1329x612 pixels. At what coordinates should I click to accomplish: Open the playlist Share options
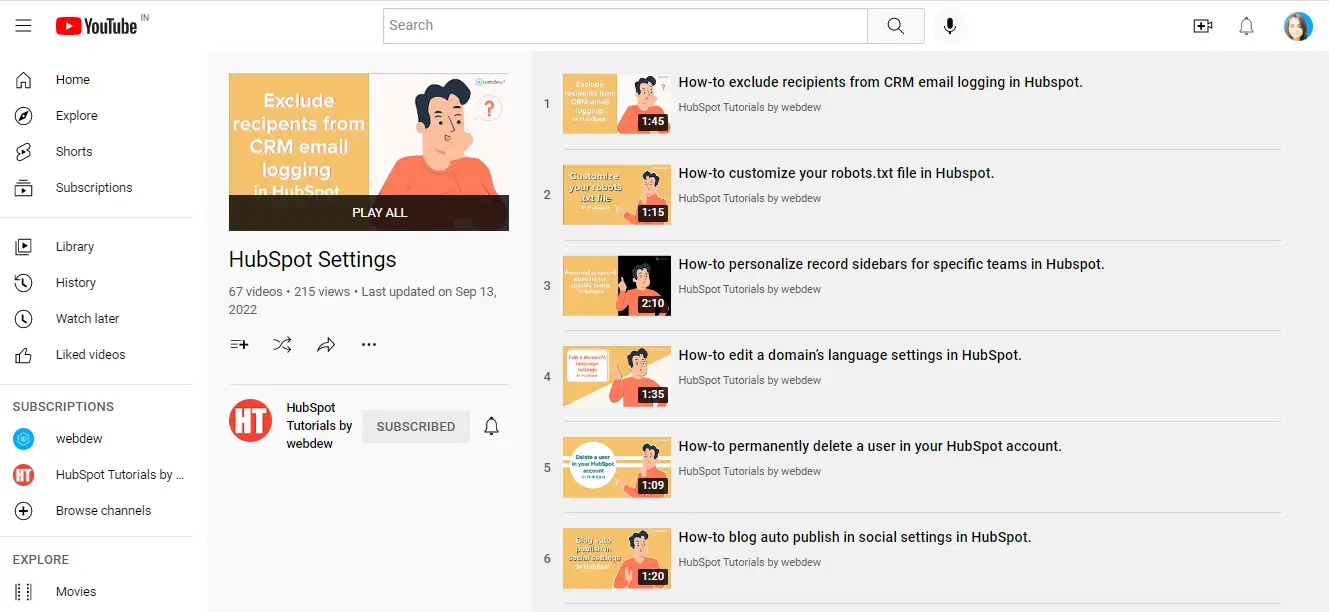click(325, 344)
